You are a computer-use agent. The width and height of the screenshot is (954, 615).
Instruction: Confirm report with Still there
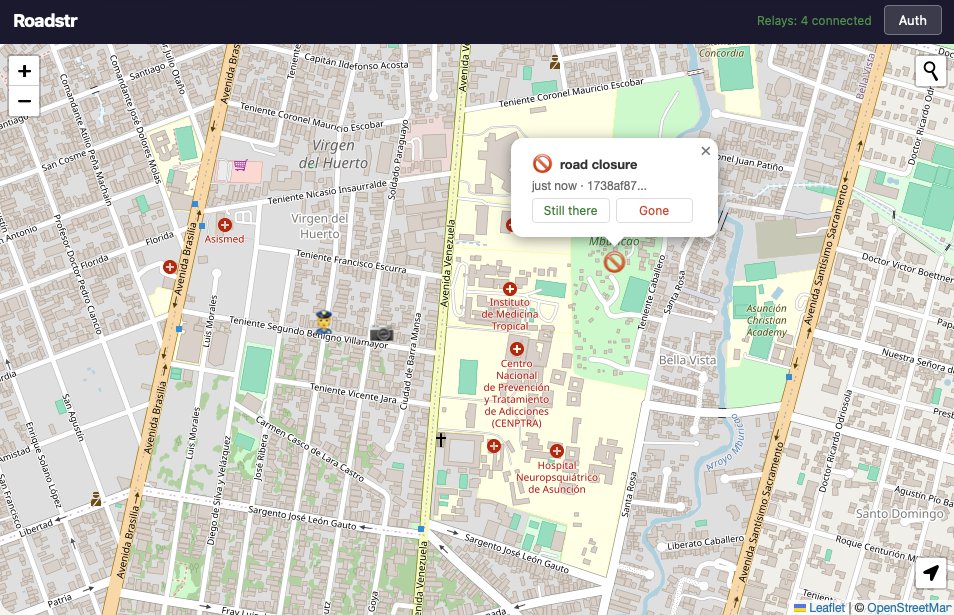tap(571, 210)
